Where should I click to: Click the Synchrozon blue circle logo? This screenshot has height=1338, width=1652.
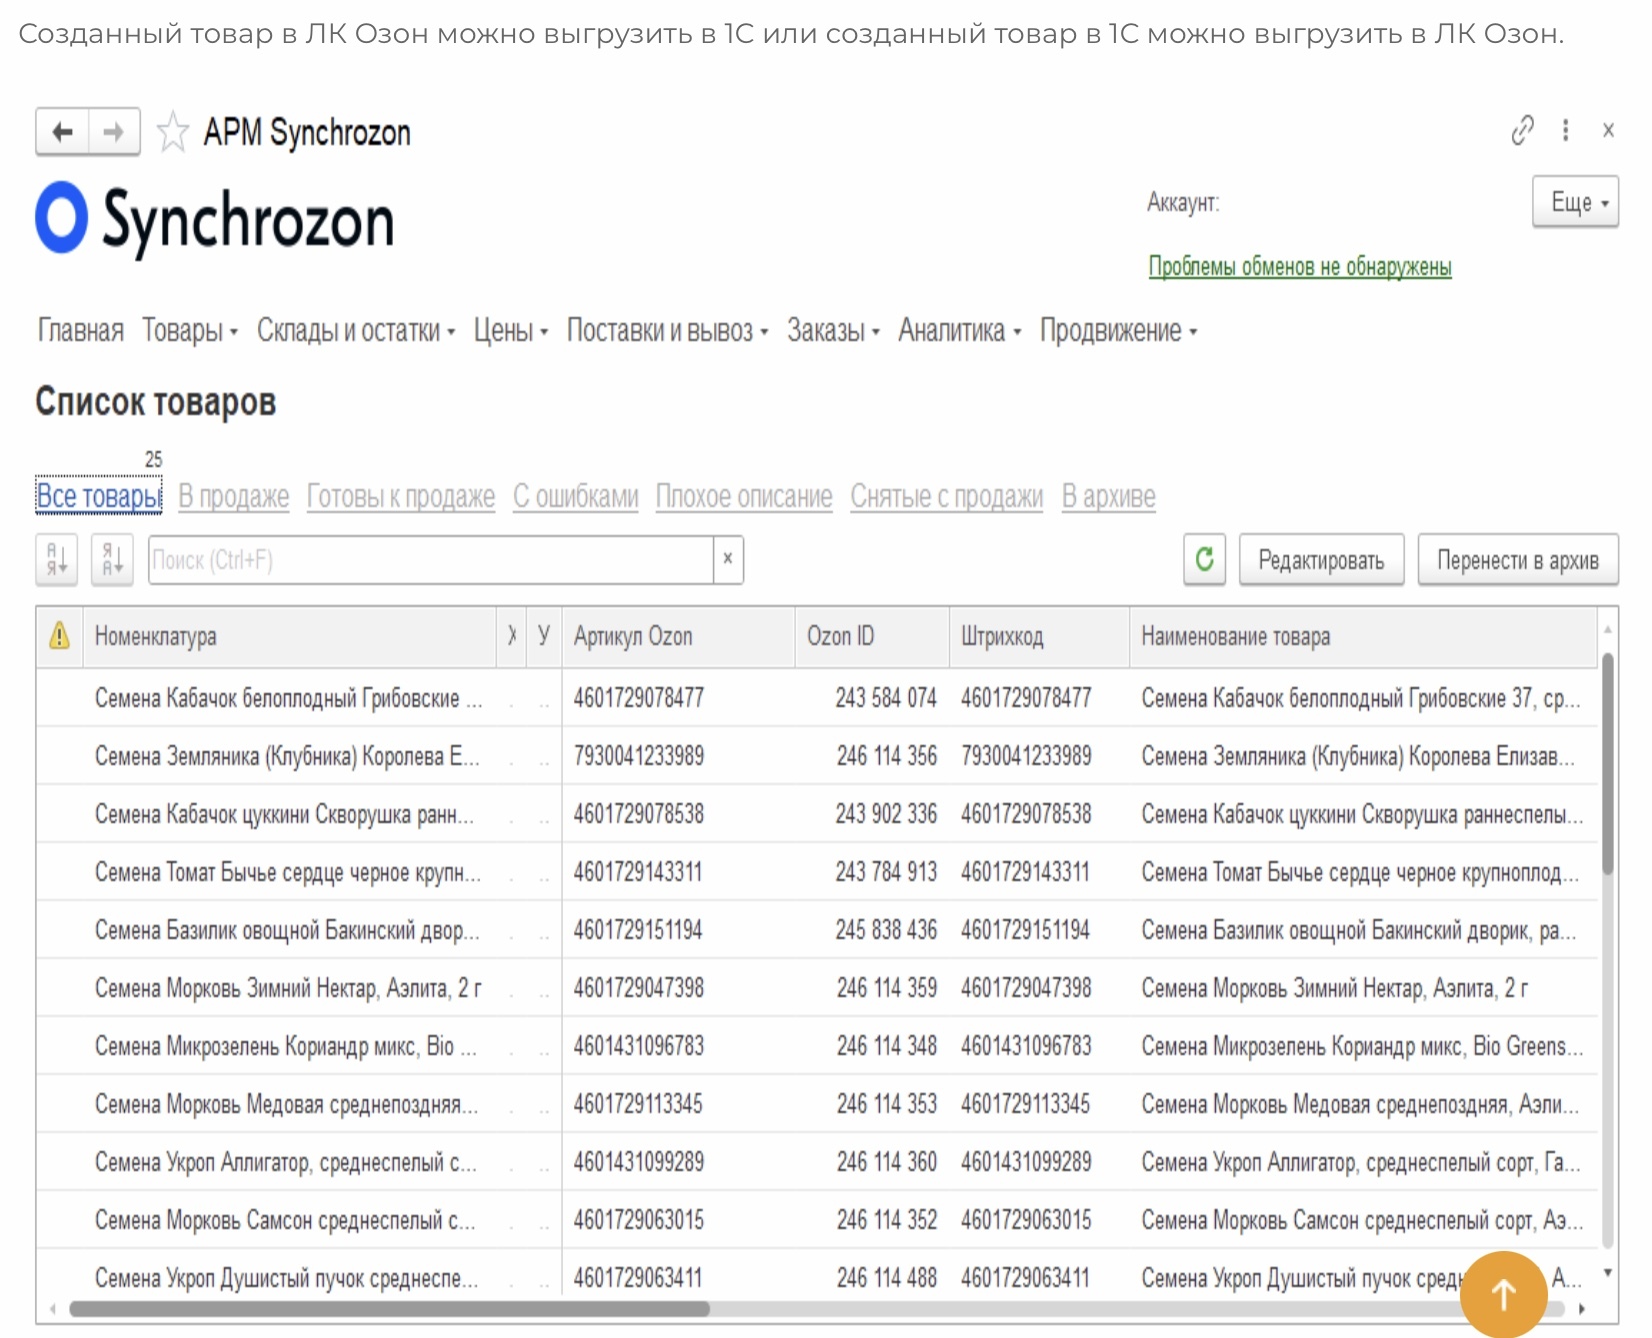(x=61, y=217)
